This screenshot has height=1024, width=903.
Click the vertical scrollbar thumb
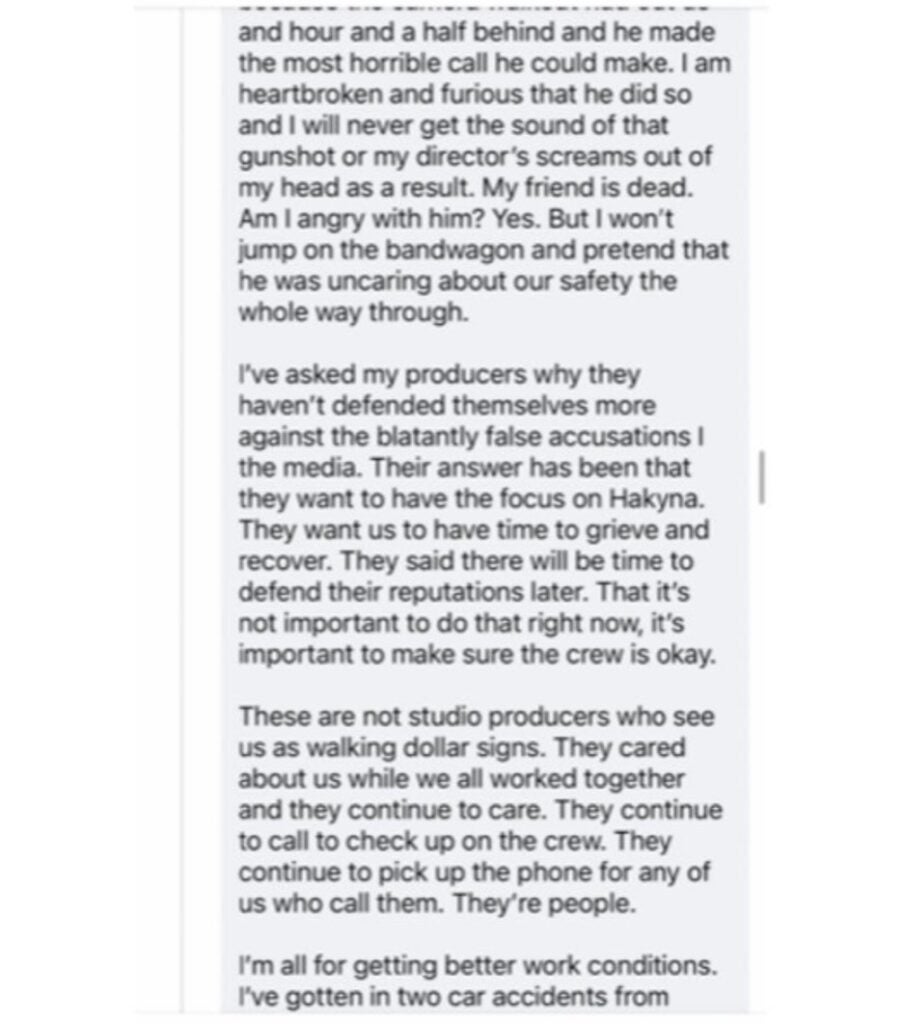coord(761,477)
